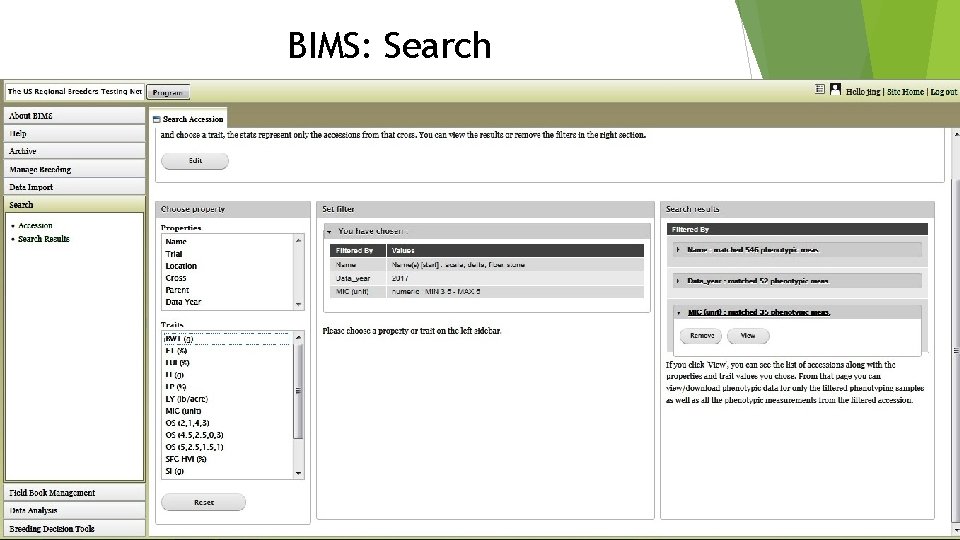Click the list icon near Hello jing
The width and height of the screenshot is (960, 540).
coord(820,89)
